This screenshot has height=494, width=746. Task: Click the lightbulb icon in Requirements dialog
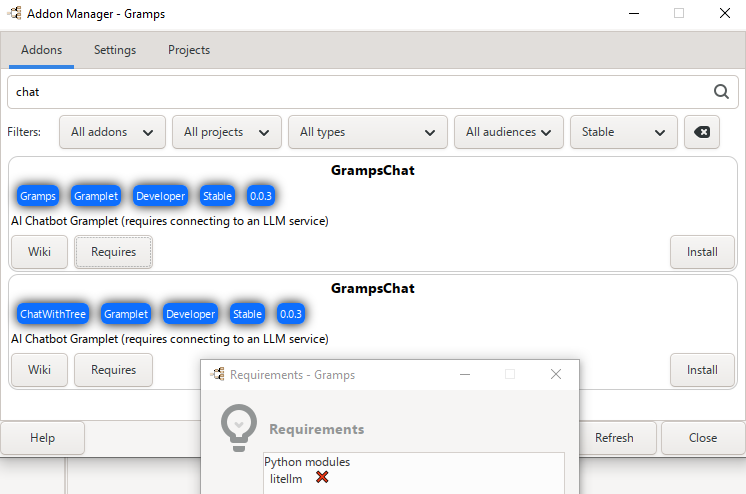(239, 428)
